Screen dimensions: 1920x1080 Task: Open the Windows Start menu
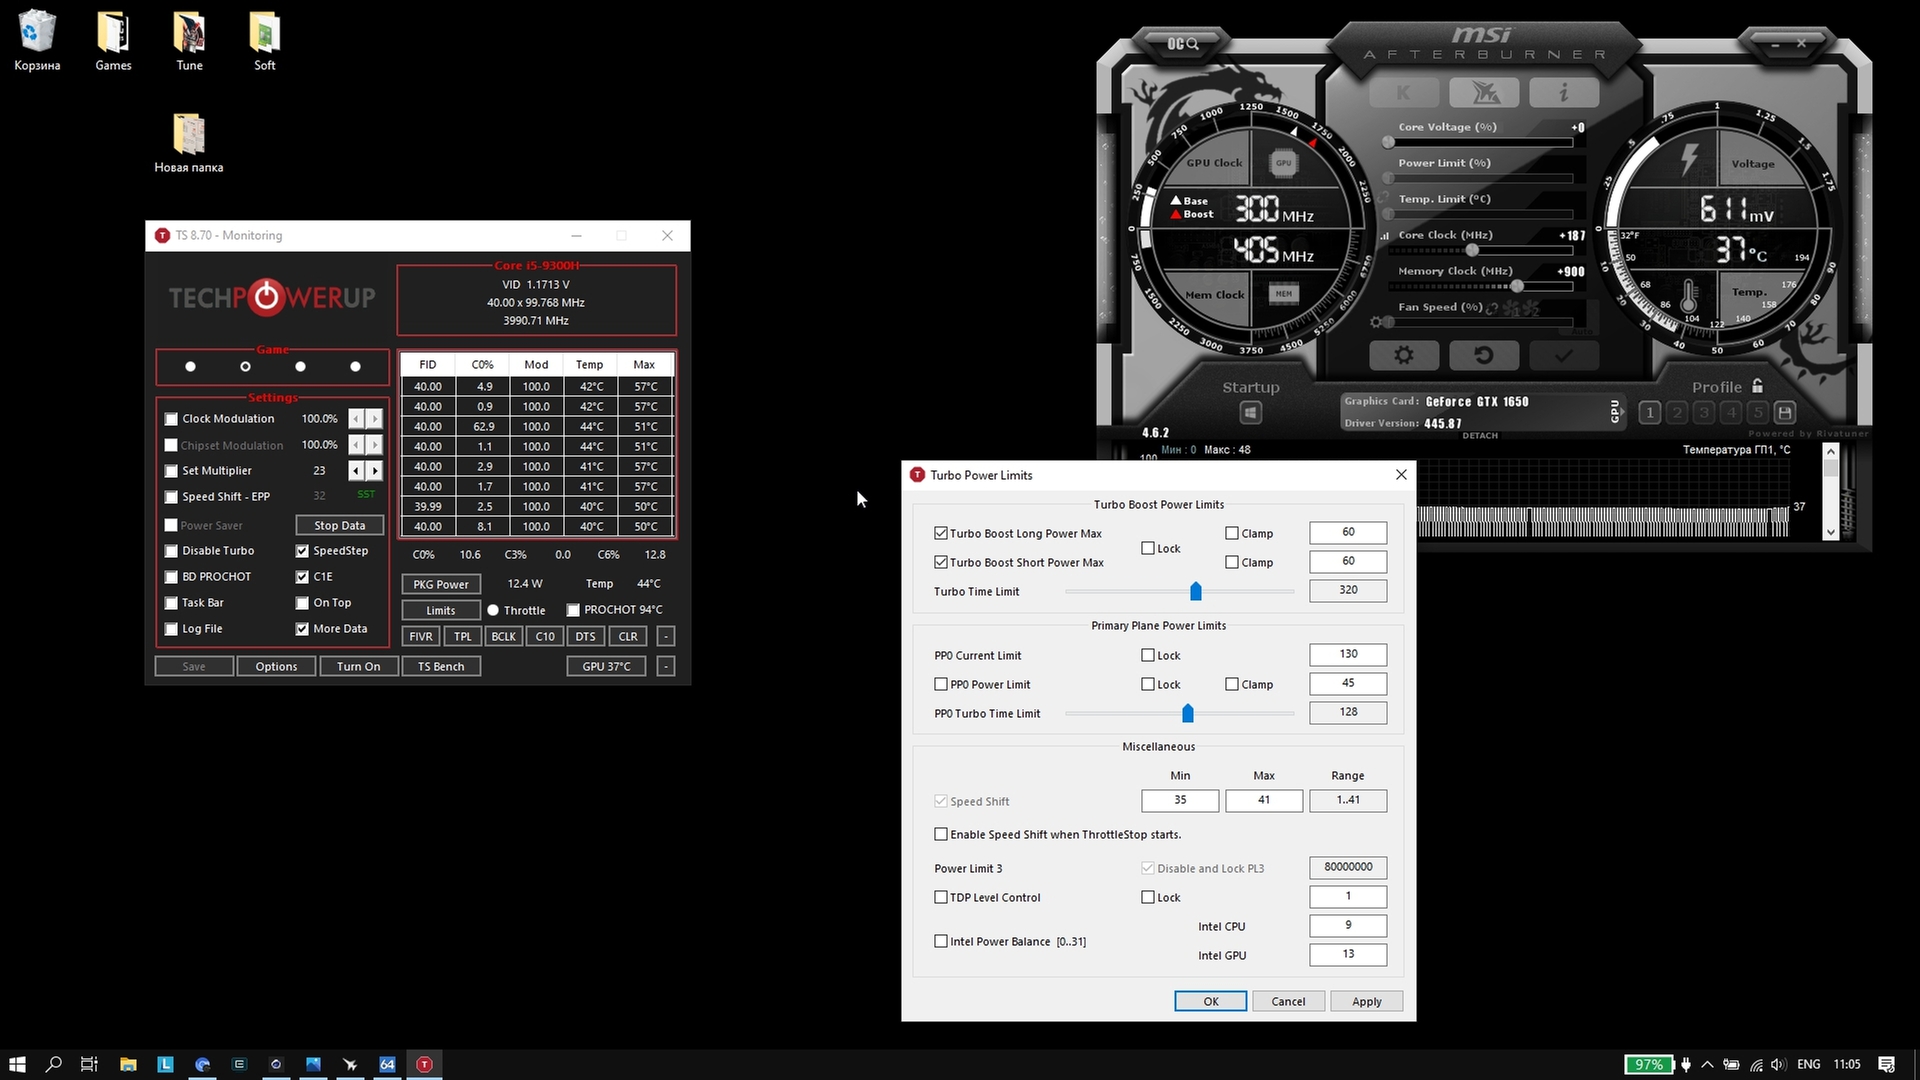click(x=17, y=1064)
